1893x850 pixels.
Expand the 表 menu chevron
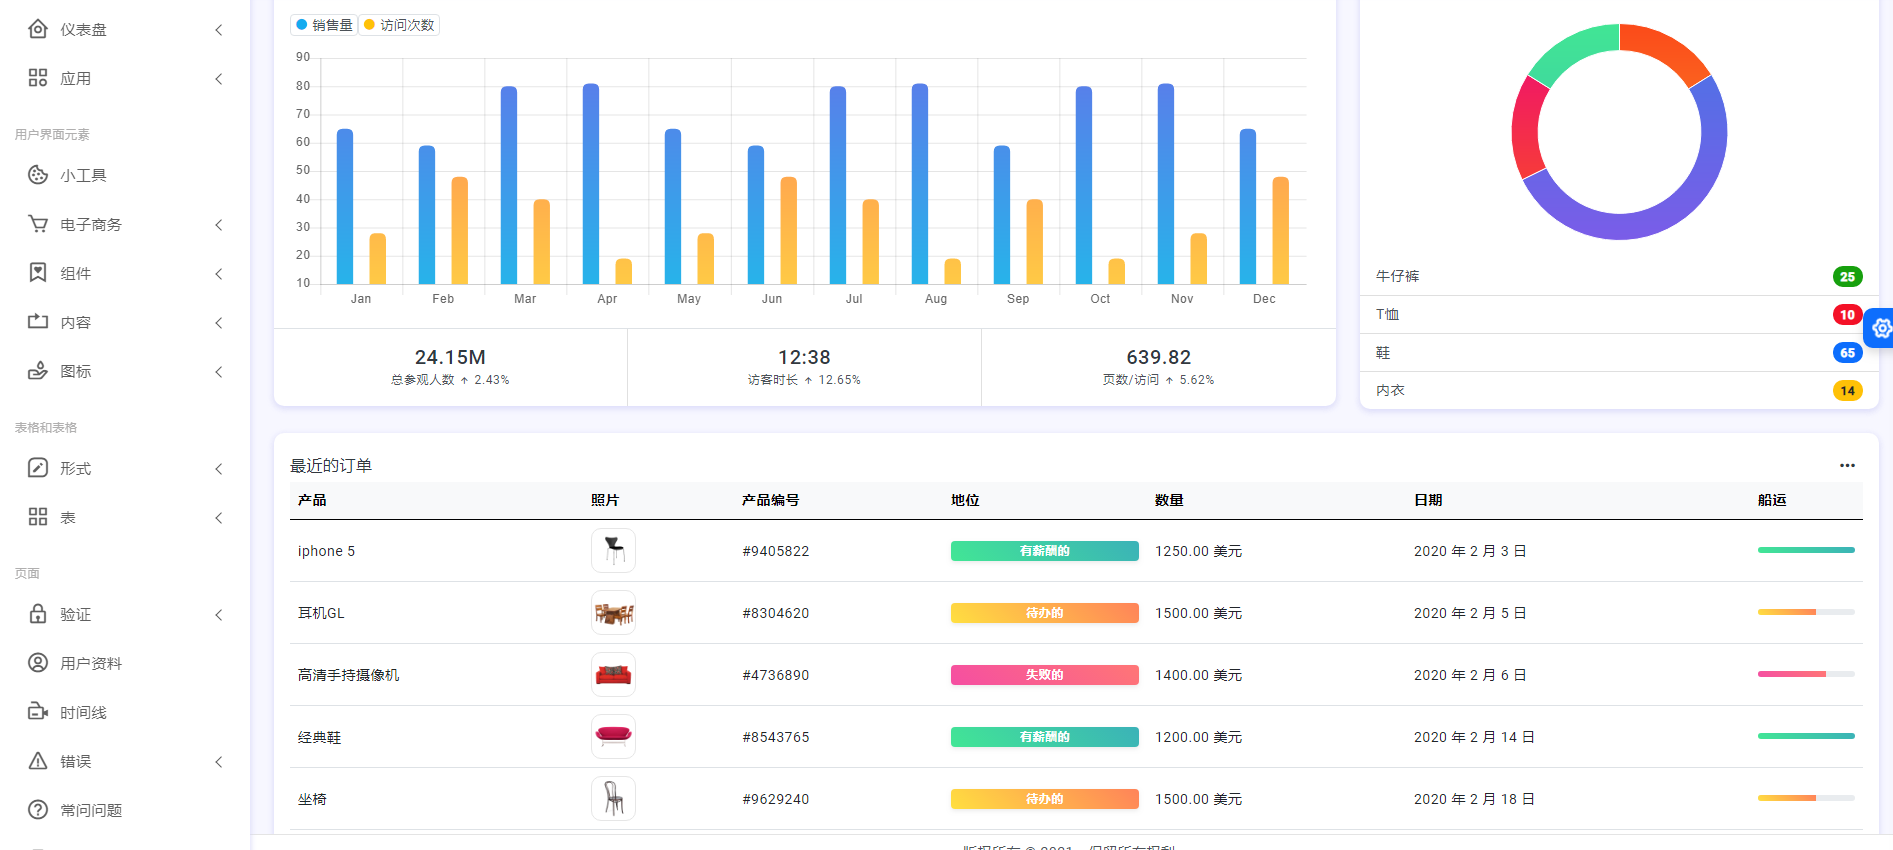point(219,518)
